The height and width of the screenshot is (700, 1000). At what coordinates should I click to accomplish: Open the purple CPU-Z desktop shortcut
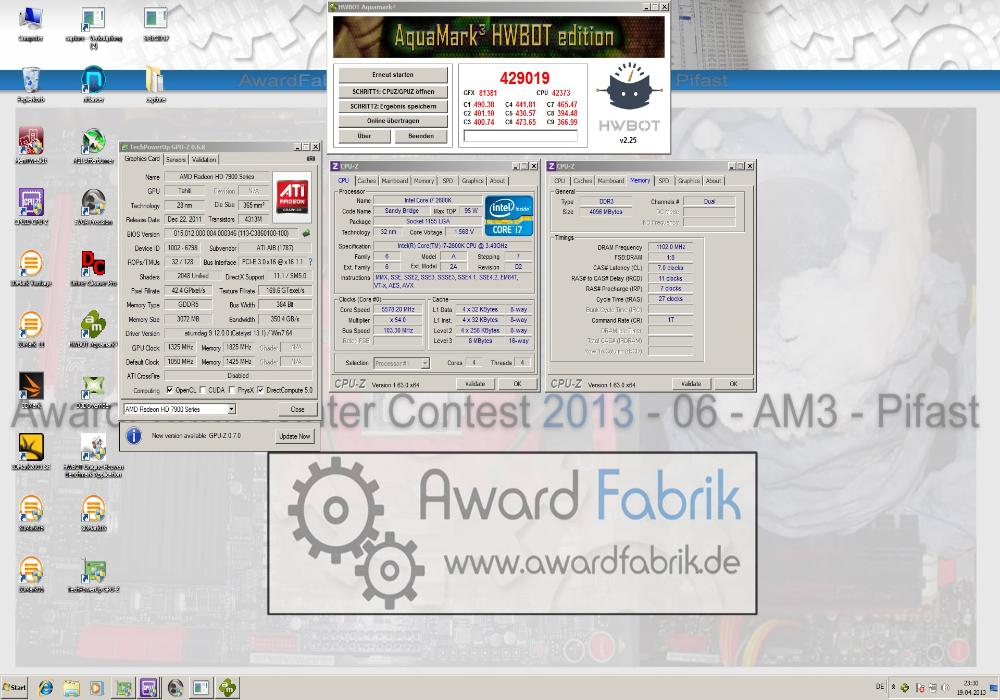pyautogui.click(x=31, y=206)
